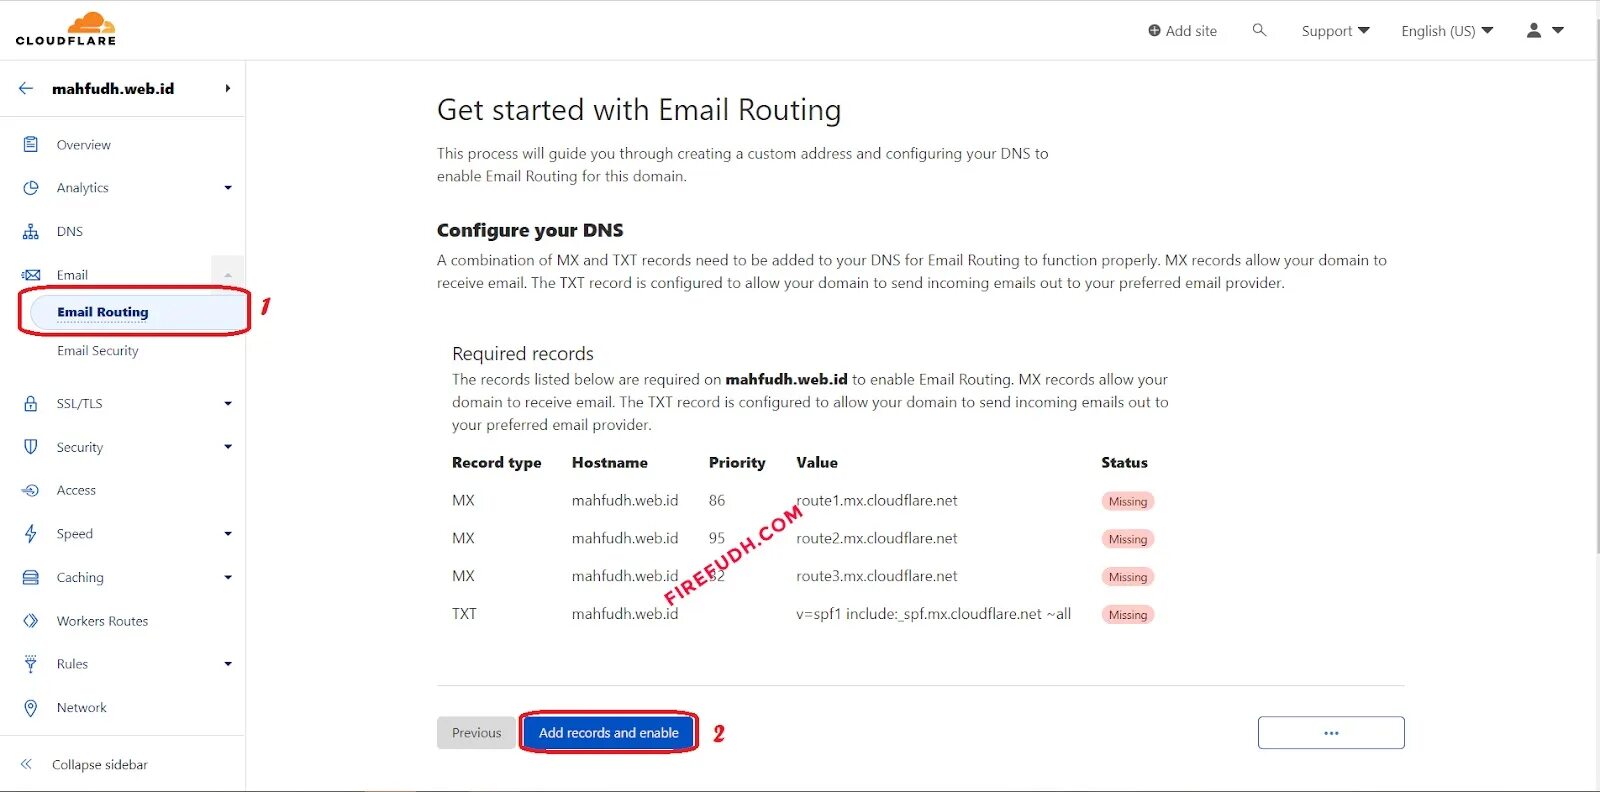Image resolution: width=1600 pixels, height=792 pixels.
Task: Click the collapse sidebar double-chevron icon
Action: (26, 764)
